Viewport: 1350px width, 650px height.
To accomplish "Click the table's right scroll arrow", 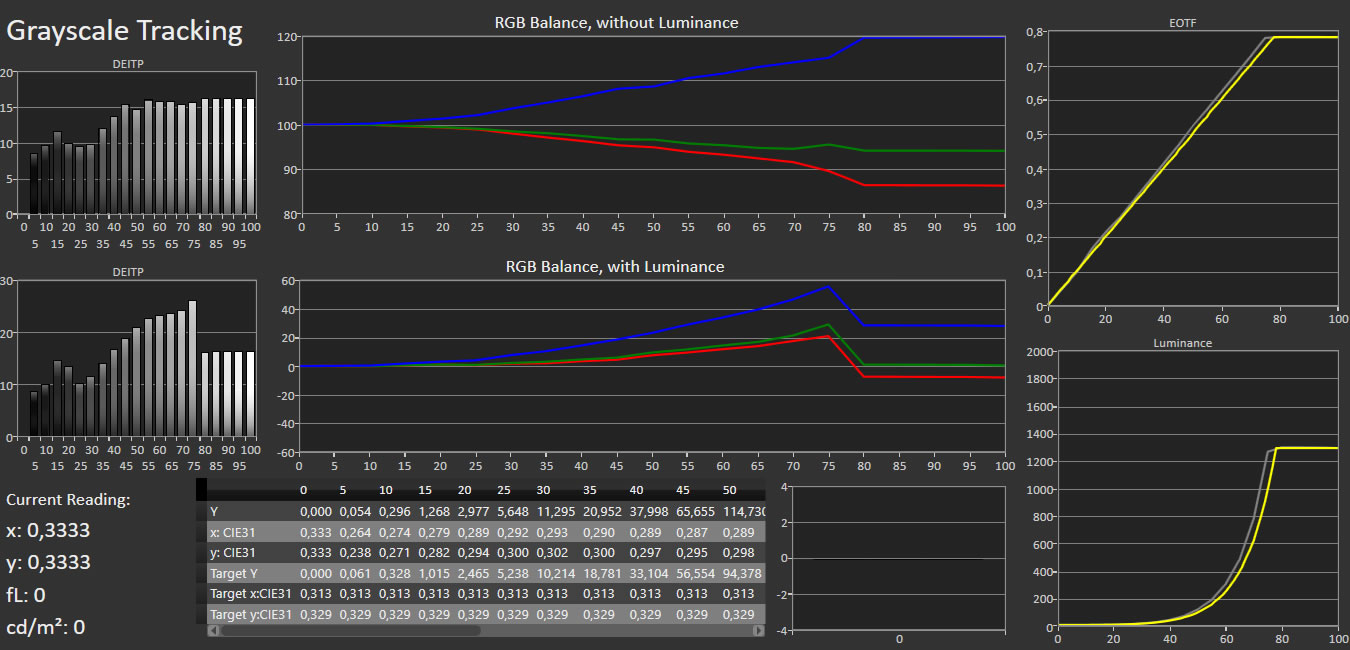I will tap(759, 631).
